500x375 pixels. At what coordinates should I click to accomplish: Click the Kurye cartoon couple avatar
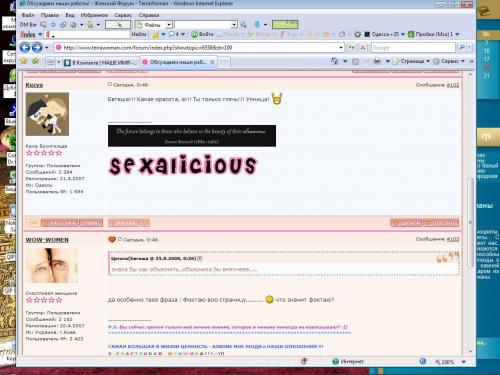tap(47, 114)
